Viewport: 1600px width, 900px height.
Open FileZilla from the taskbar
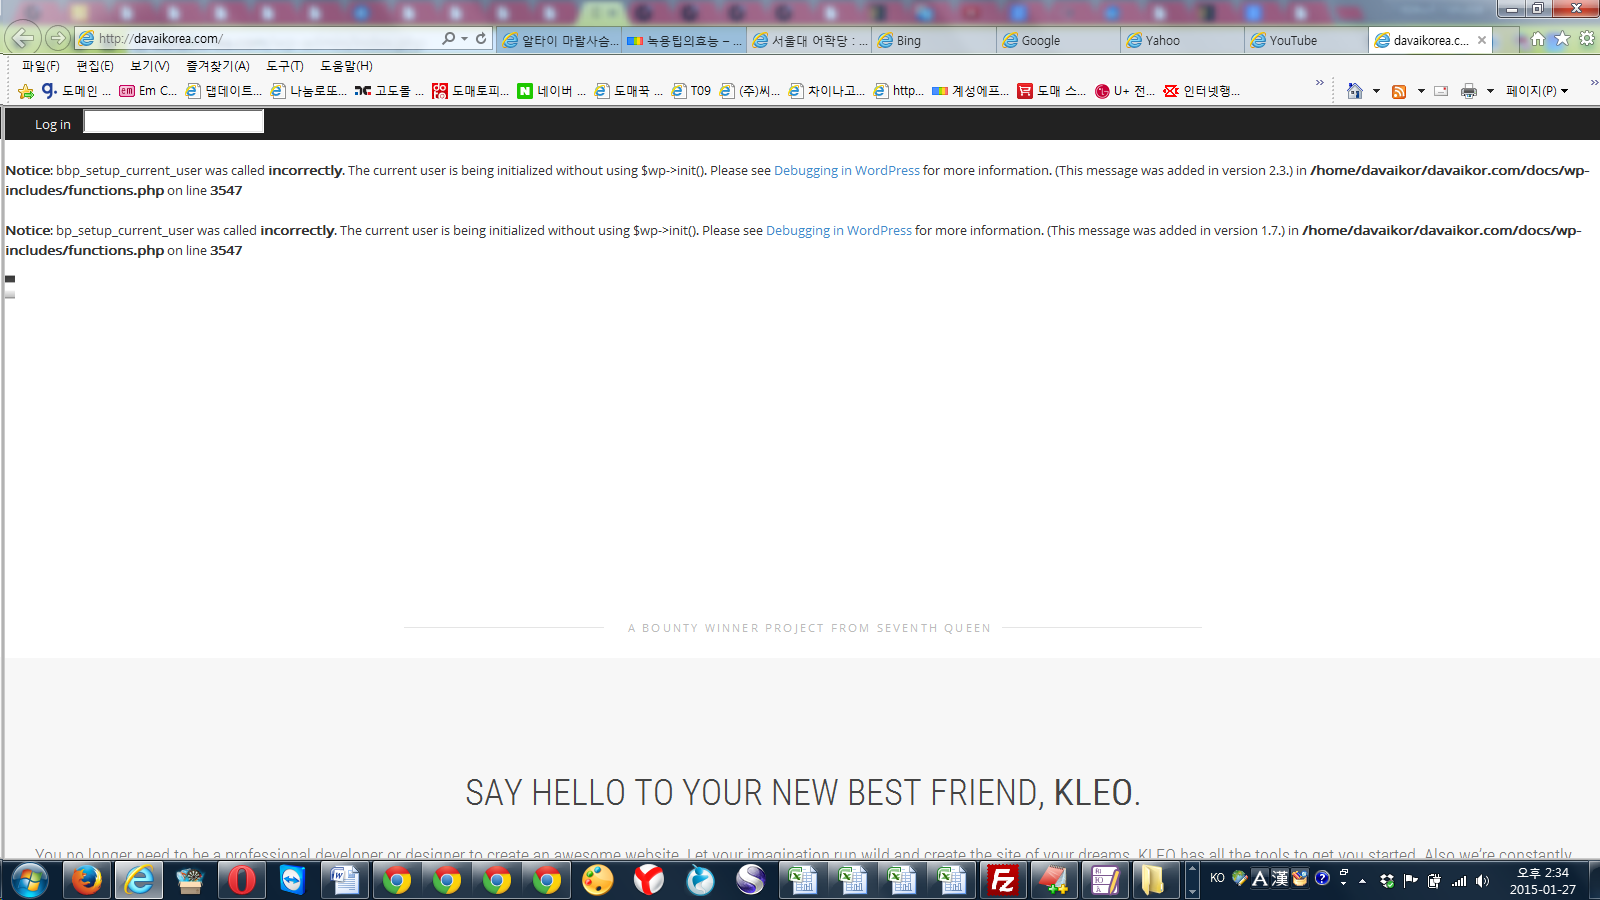pos(1002,880)
